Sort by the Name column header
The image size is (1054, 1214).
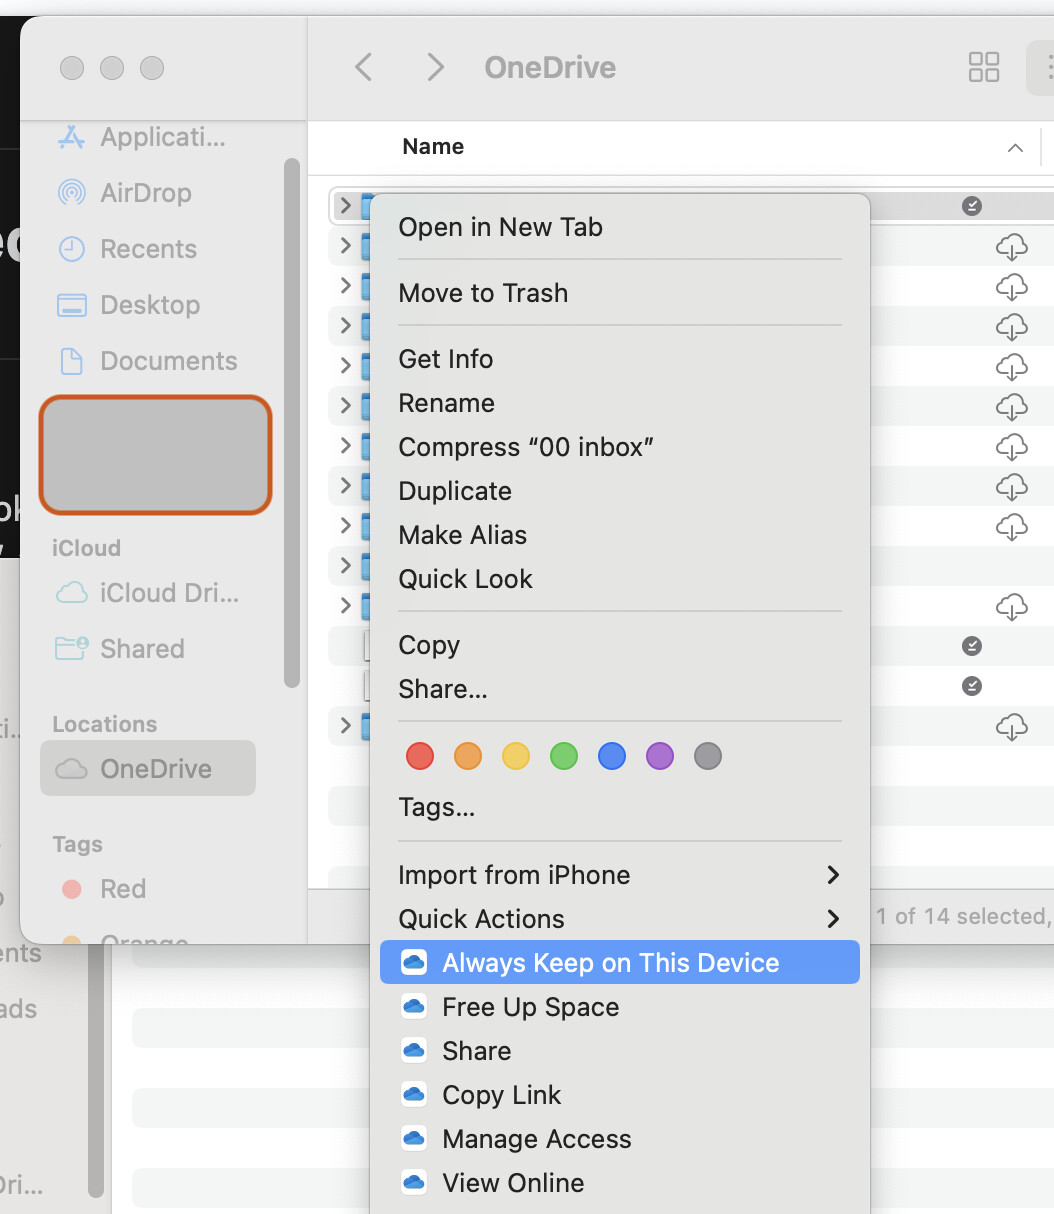[433, 147]
